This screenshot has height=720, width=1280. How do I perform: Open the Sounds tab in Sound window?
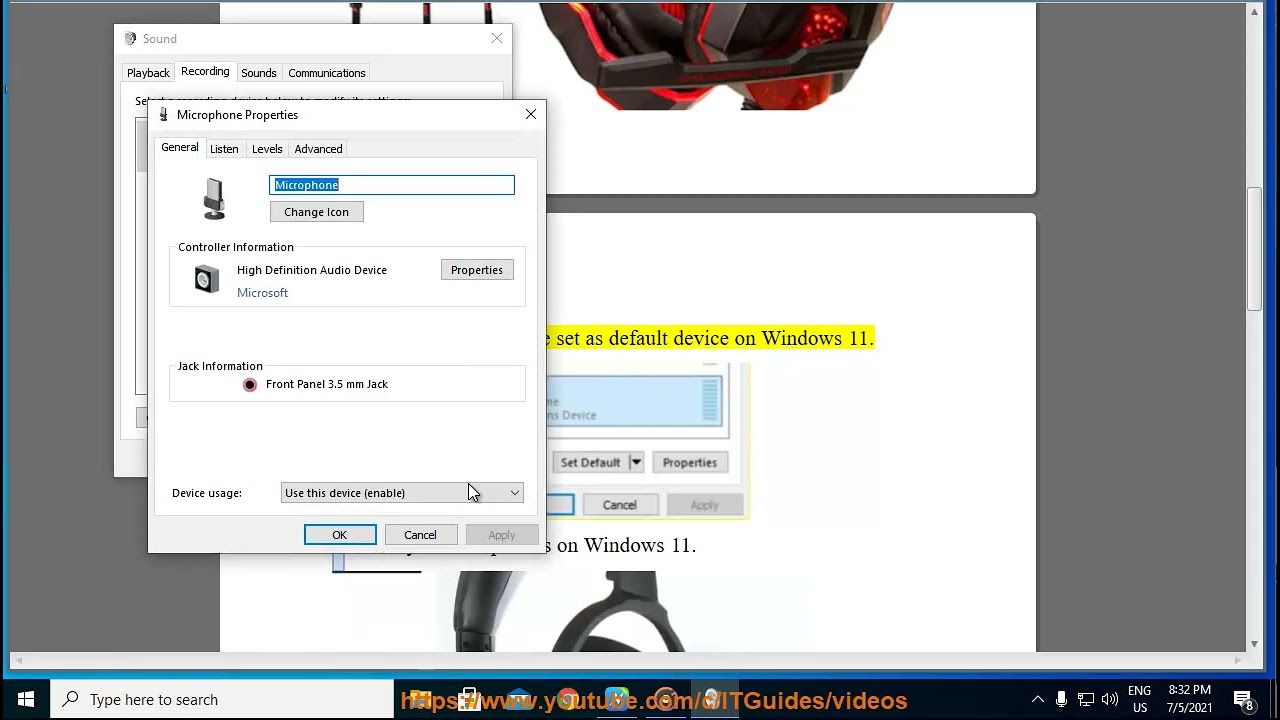258,73
